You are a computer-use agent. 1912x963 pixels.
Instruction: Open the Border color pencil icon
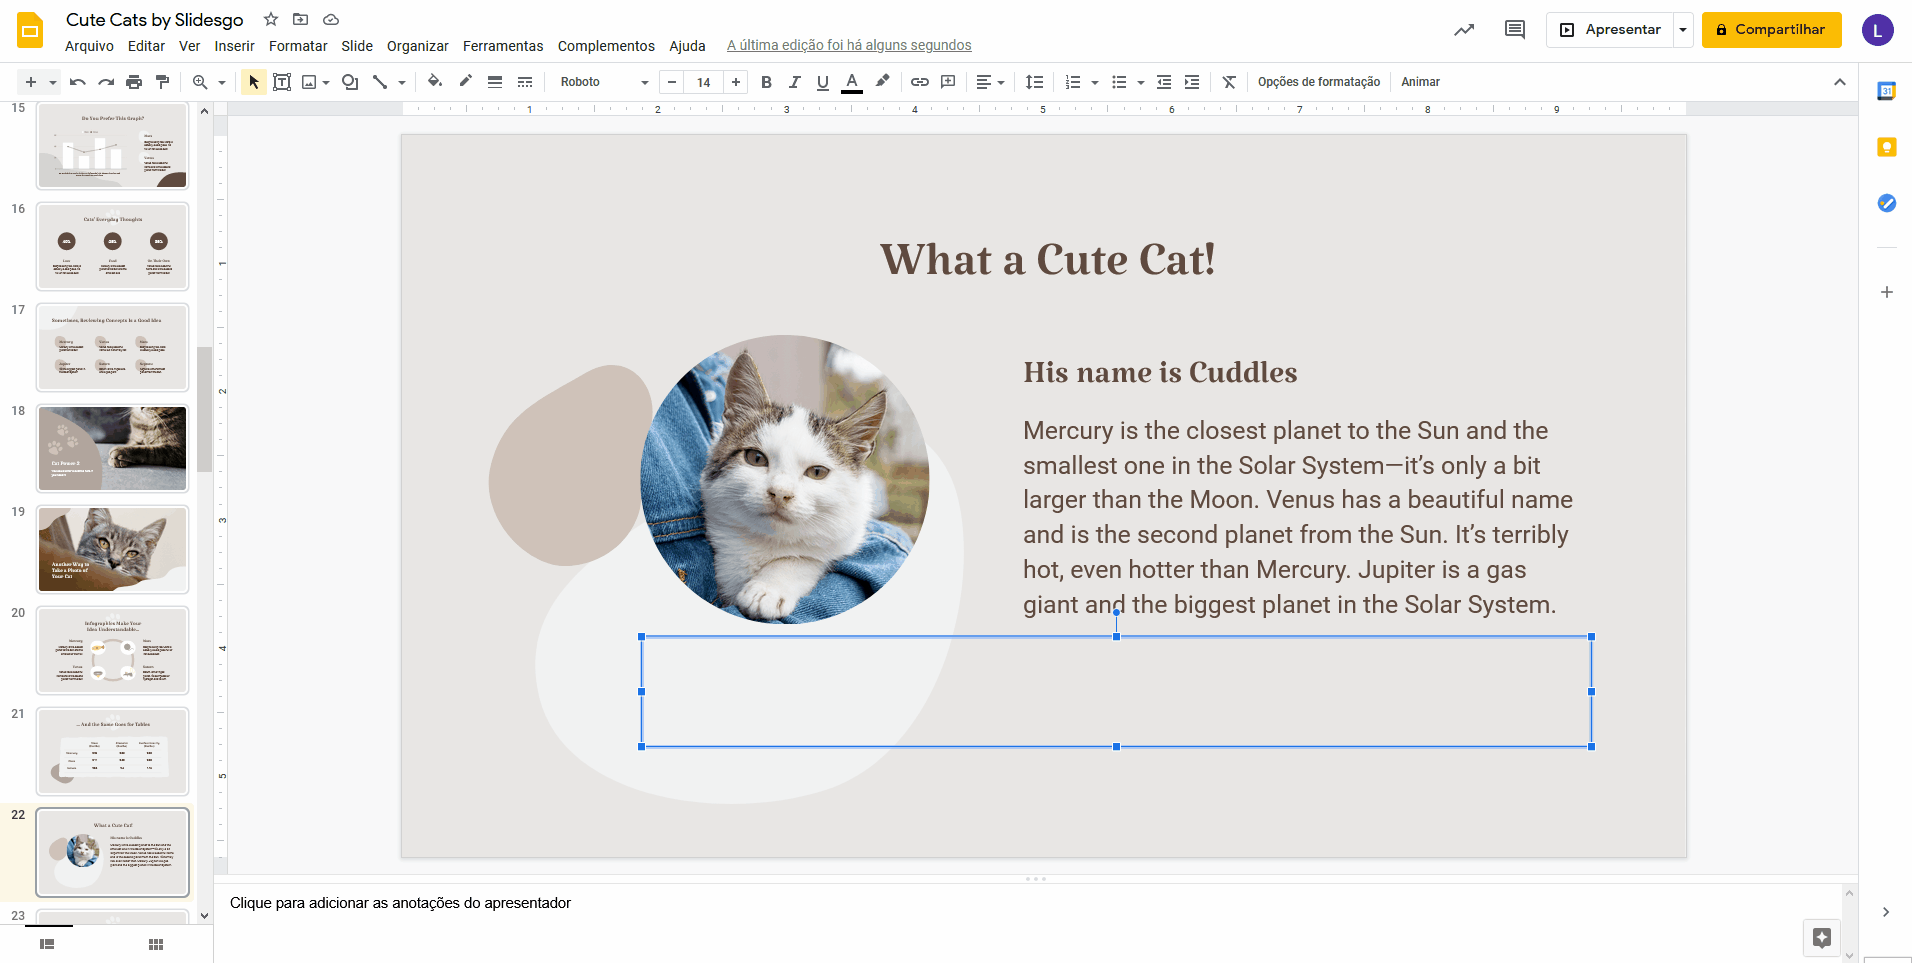point(465,82)
